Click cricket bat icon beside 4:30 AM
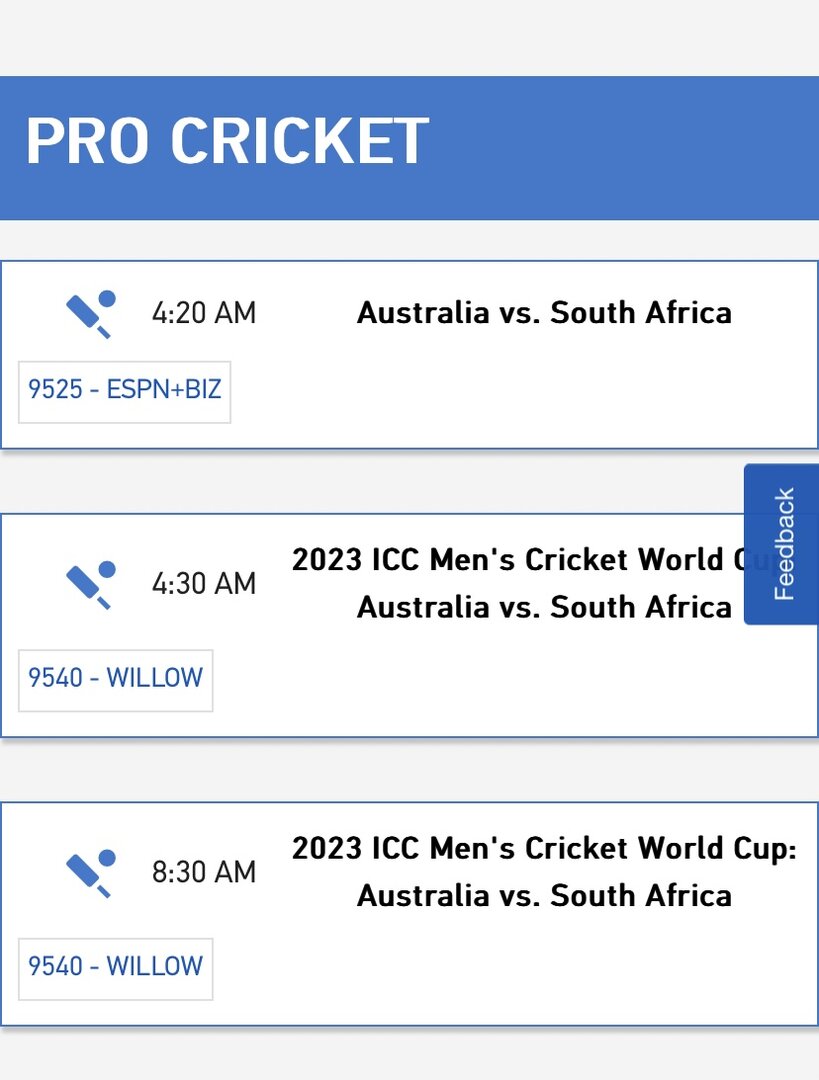This screenshot has height=1080, width=819. click(x=91, y=585)
